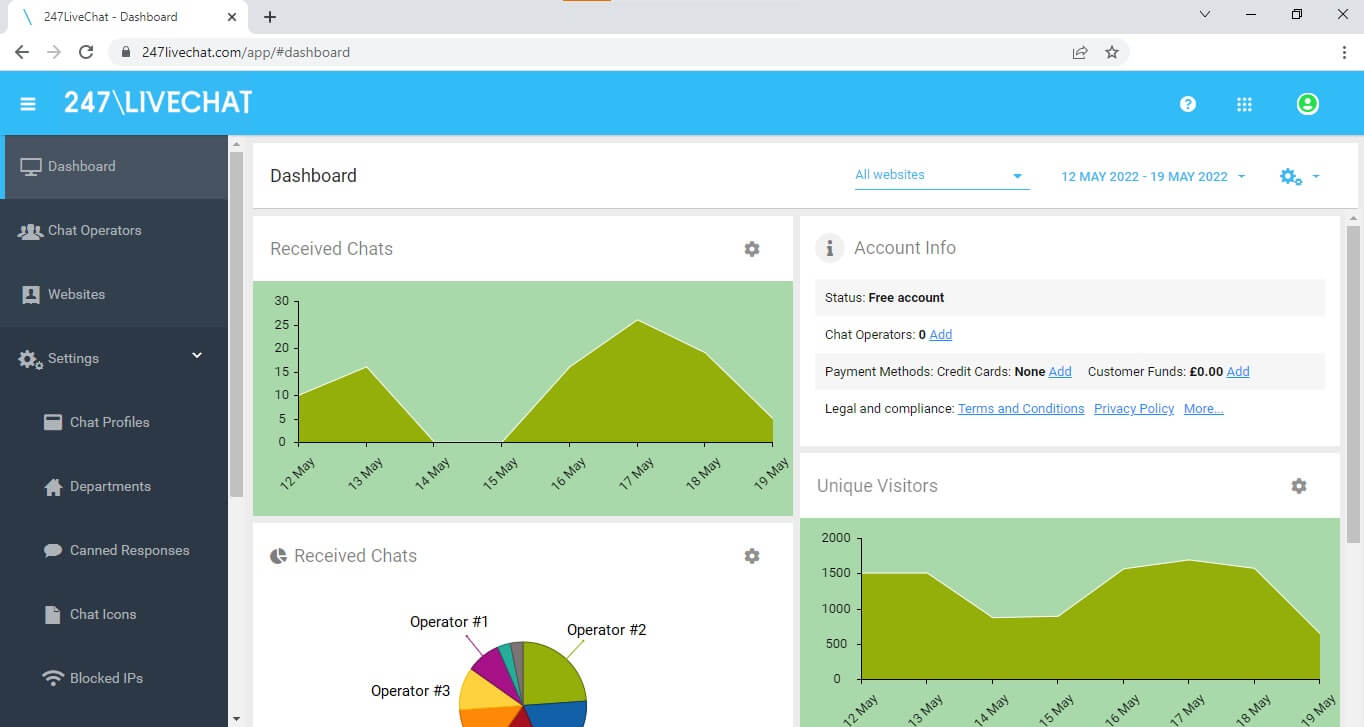Click the sidebar vertical scrollbar
1364x727 pixels.
[x=236, y=323]
